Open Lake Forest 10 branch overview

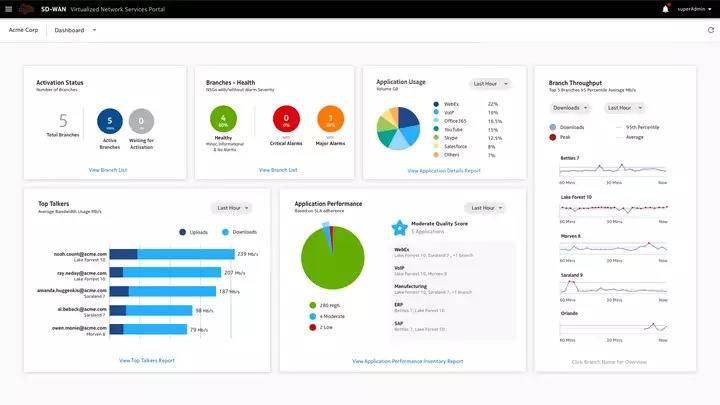tap(576, 197)
